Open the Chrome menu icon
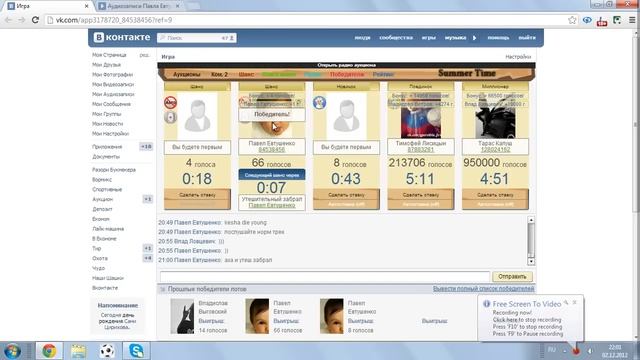The height and width of the screenshot is (360, 640). tap(632, 20)
